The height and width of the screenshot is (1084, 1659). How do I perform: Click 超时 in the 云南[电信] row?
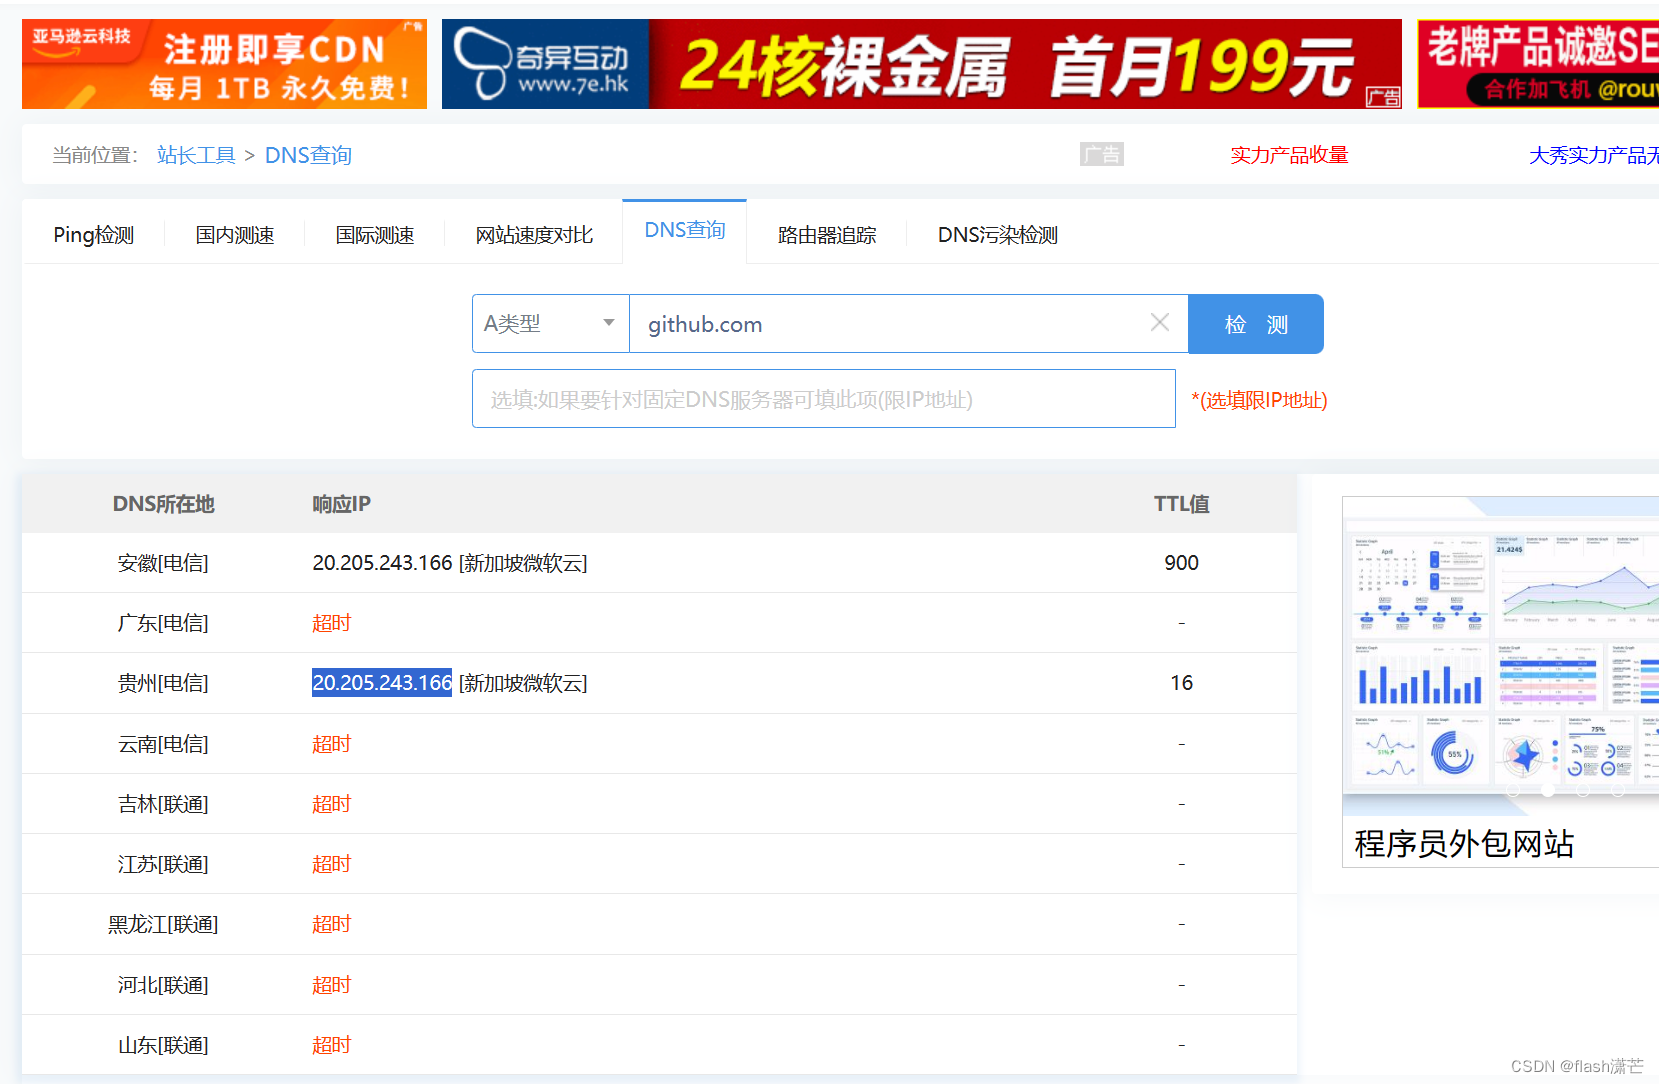pos(332,744)
